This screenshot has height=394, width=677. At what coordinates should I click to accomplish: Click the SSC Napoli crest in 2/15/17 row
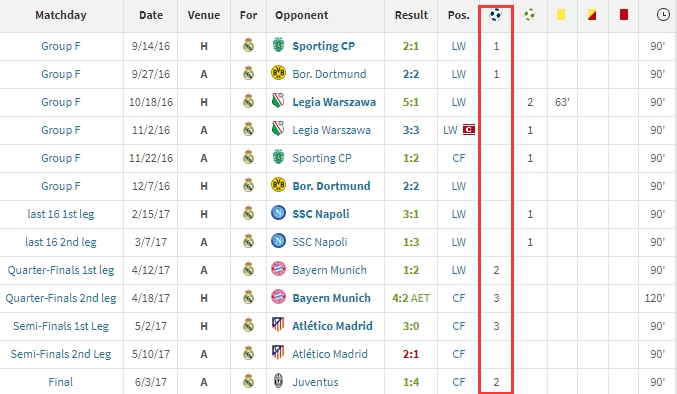tap(278, 213)
